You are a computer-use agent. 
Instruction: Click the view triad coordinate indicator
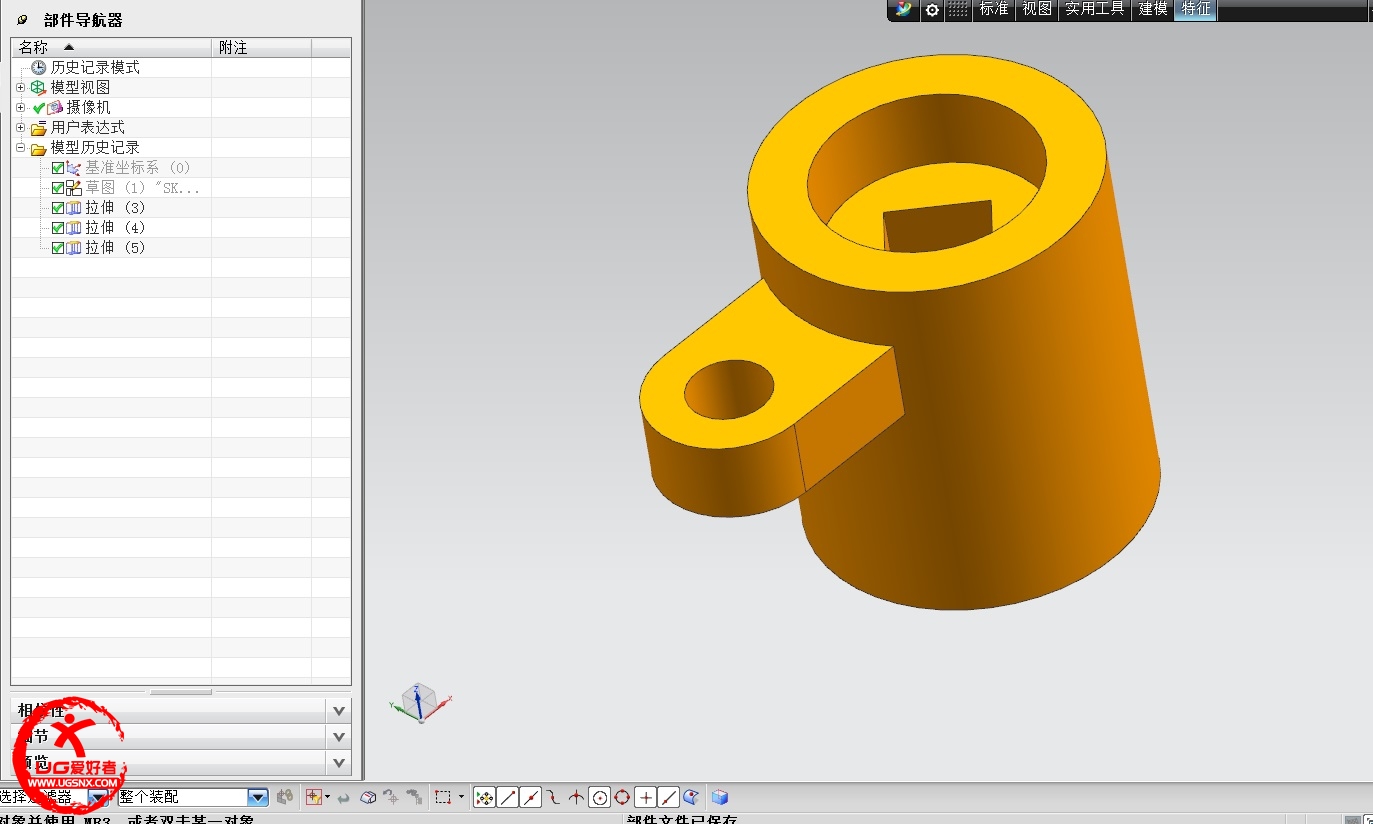(x=420, y=703)
